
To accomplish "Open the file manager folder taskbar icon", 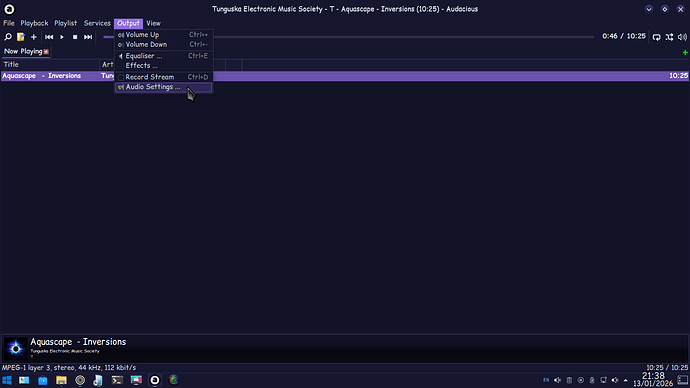I will 61,380.
